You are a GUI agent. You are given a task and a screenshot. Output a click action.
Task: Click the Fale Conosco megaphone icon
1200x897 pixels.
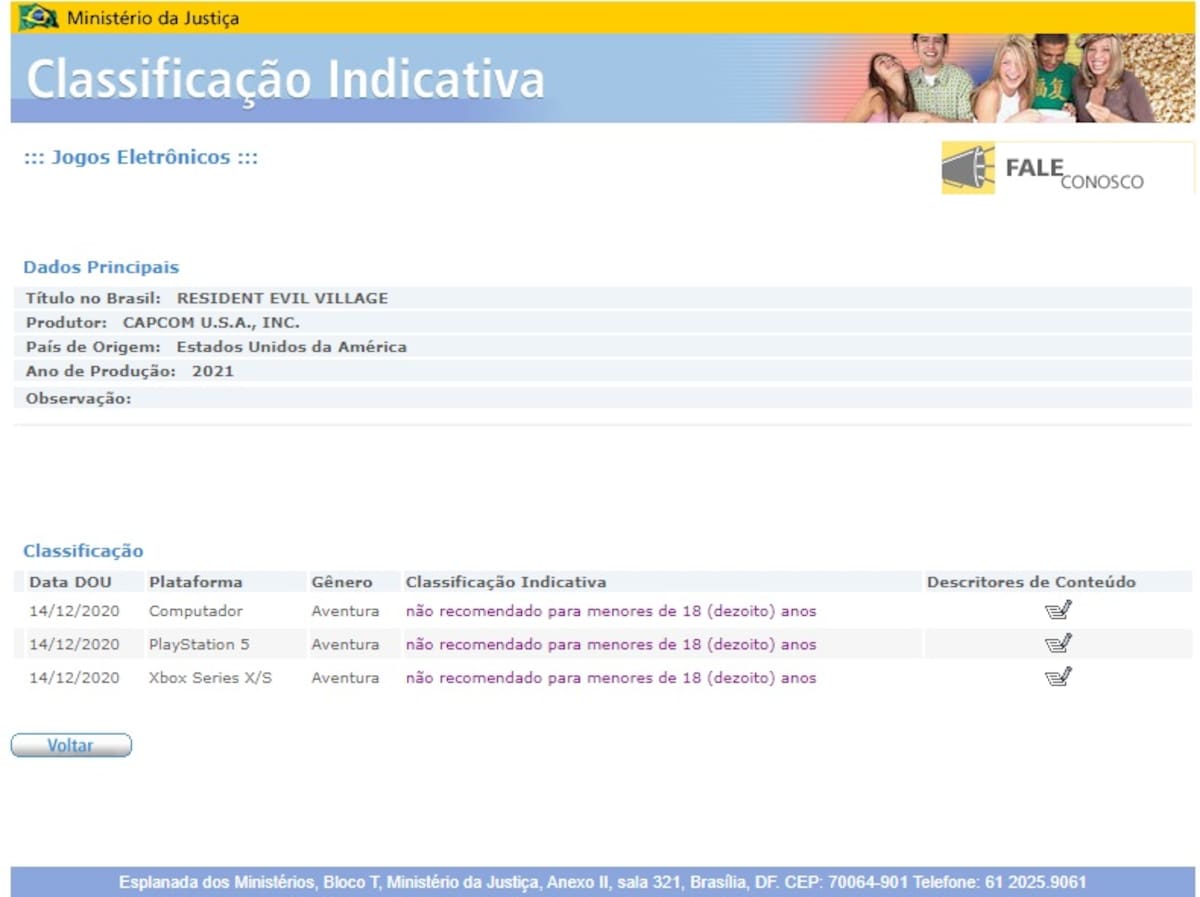[x=968, y=169]
